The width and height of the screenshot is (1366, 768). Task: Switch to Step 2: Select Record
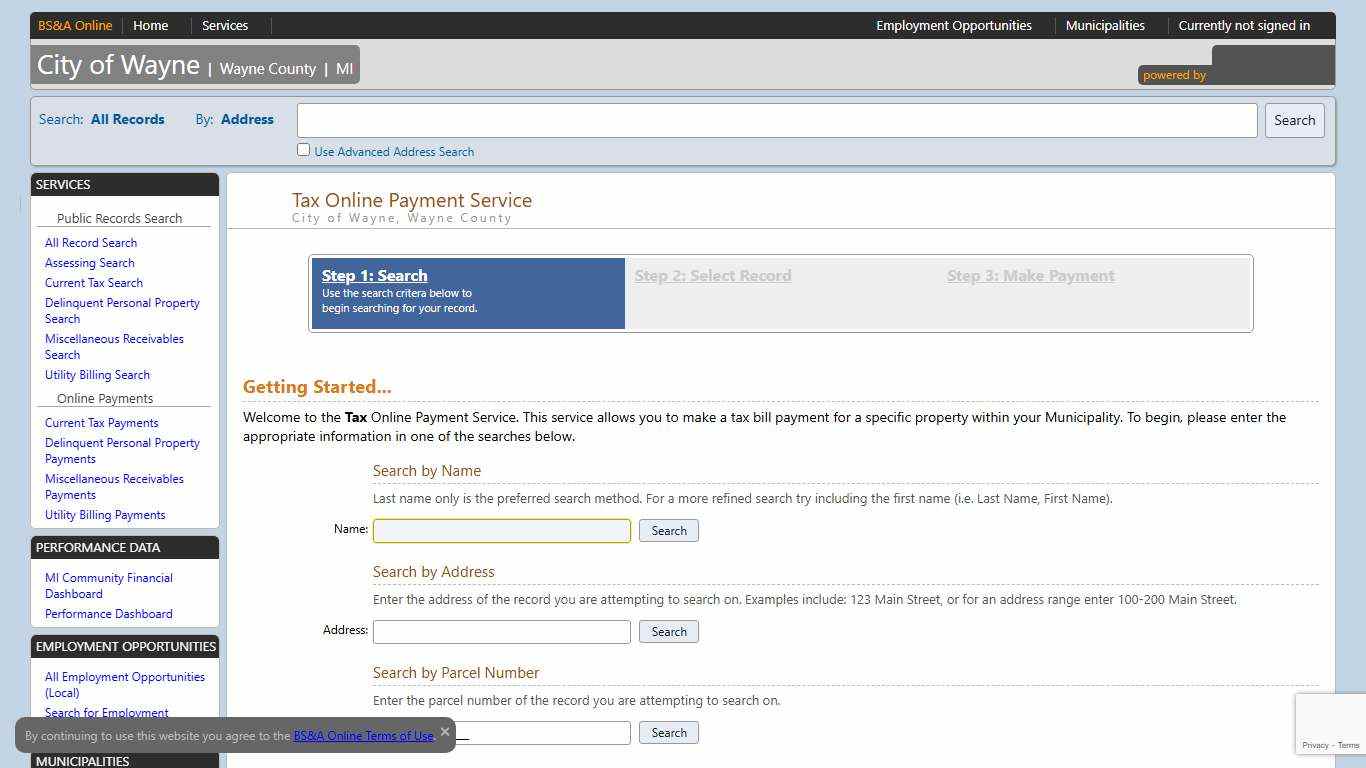pyautogui.click(x=713, y=276)
